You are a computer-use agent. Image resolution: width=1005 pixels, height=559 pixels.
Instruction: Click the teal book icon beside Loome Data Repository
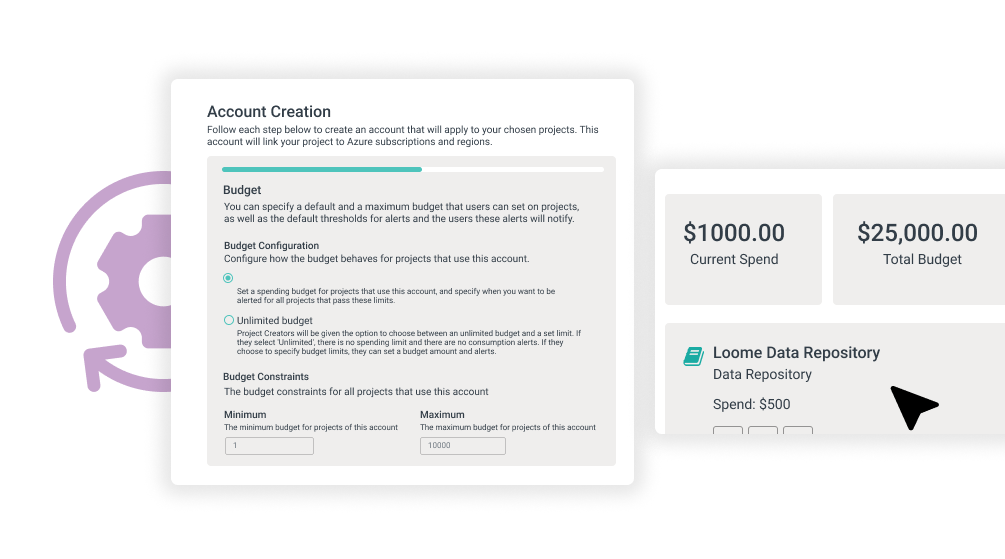(694, 356)
